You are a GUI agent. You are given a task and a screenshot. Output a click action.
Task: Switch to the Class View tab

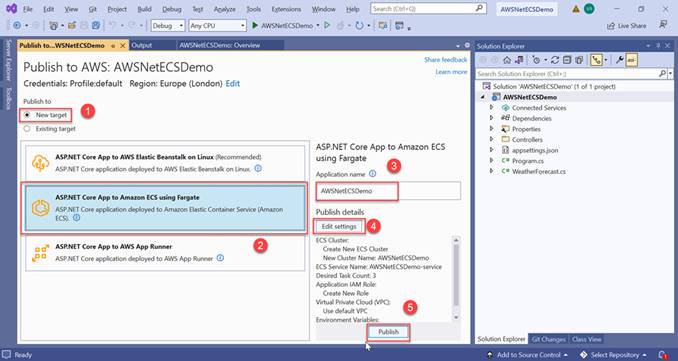pos(586,339)
